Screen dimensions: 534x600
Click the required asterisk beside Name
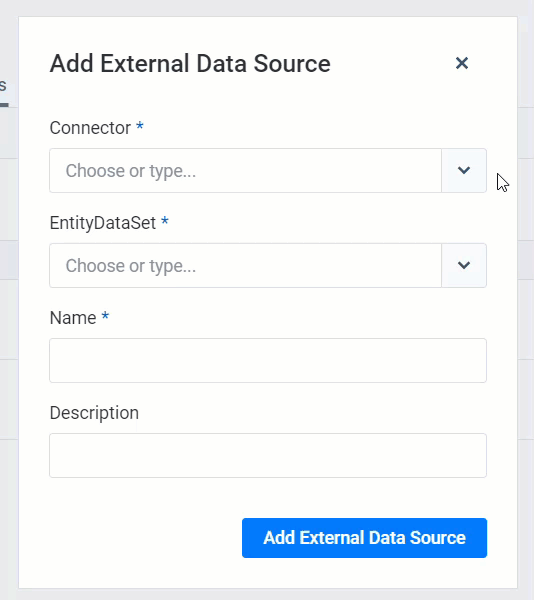pyautogui.click(x=105, y=316)
